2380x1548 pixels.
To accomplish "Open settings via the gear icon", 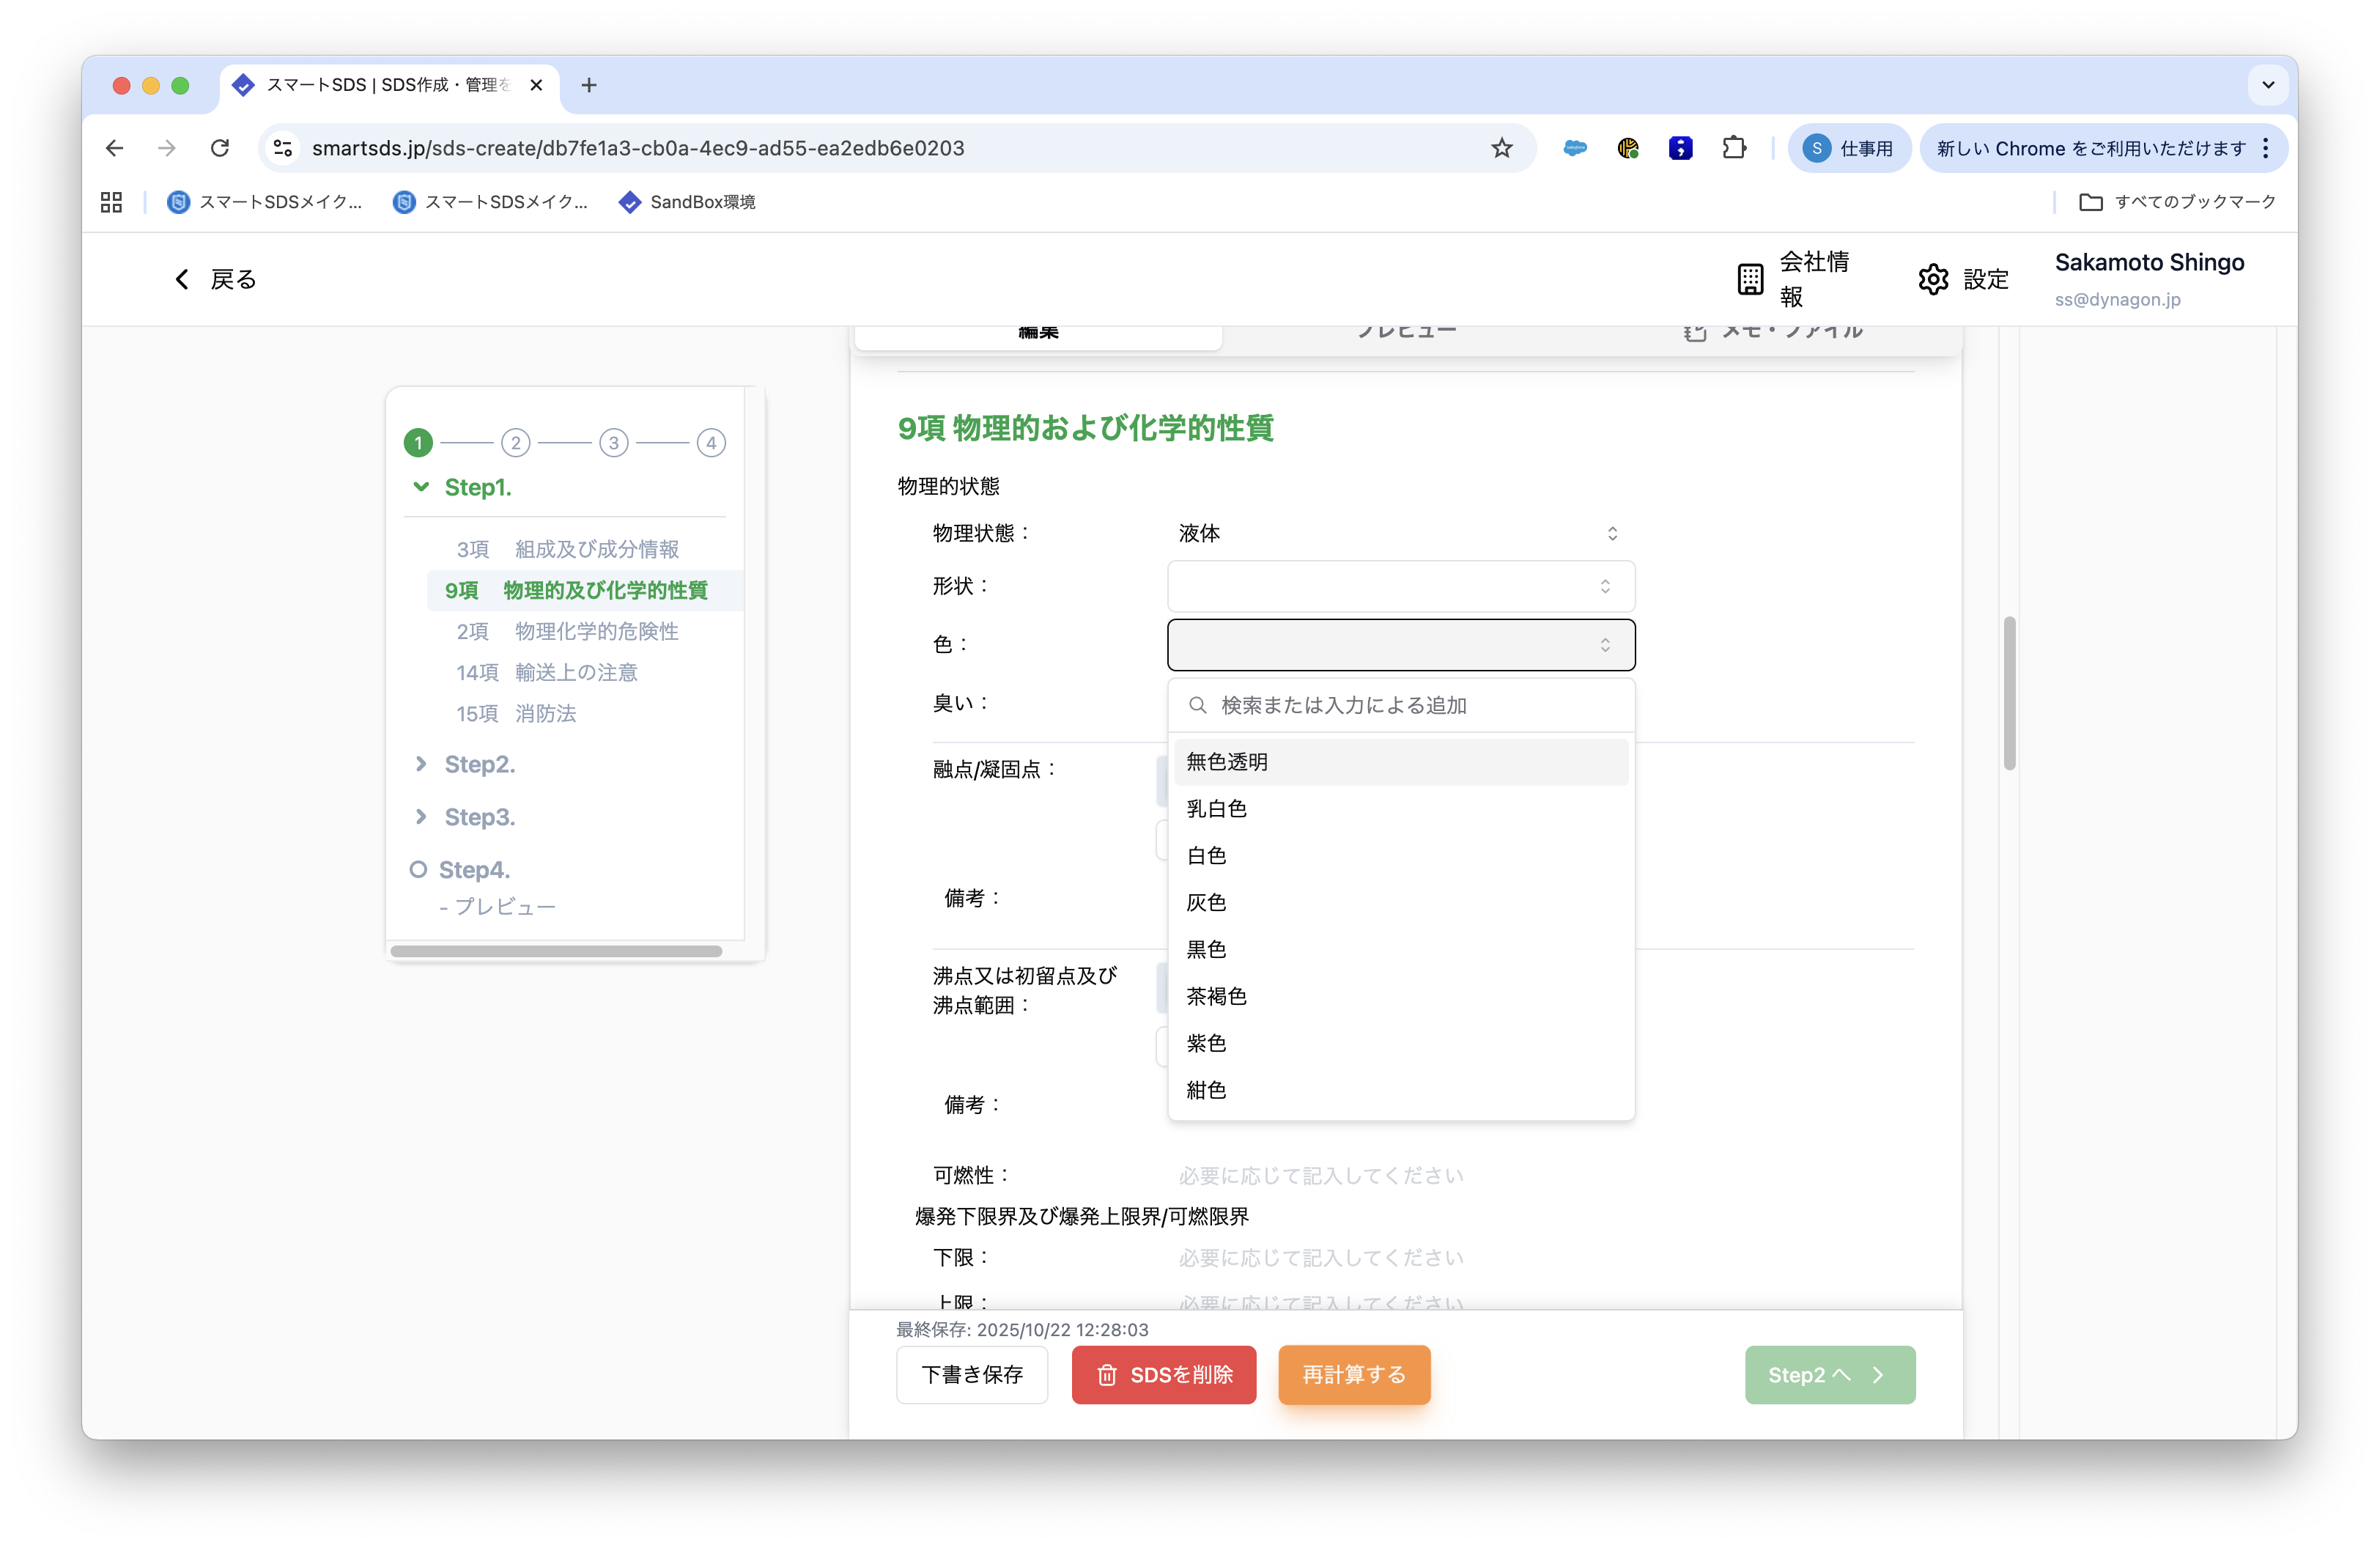I will point(1933,279).
